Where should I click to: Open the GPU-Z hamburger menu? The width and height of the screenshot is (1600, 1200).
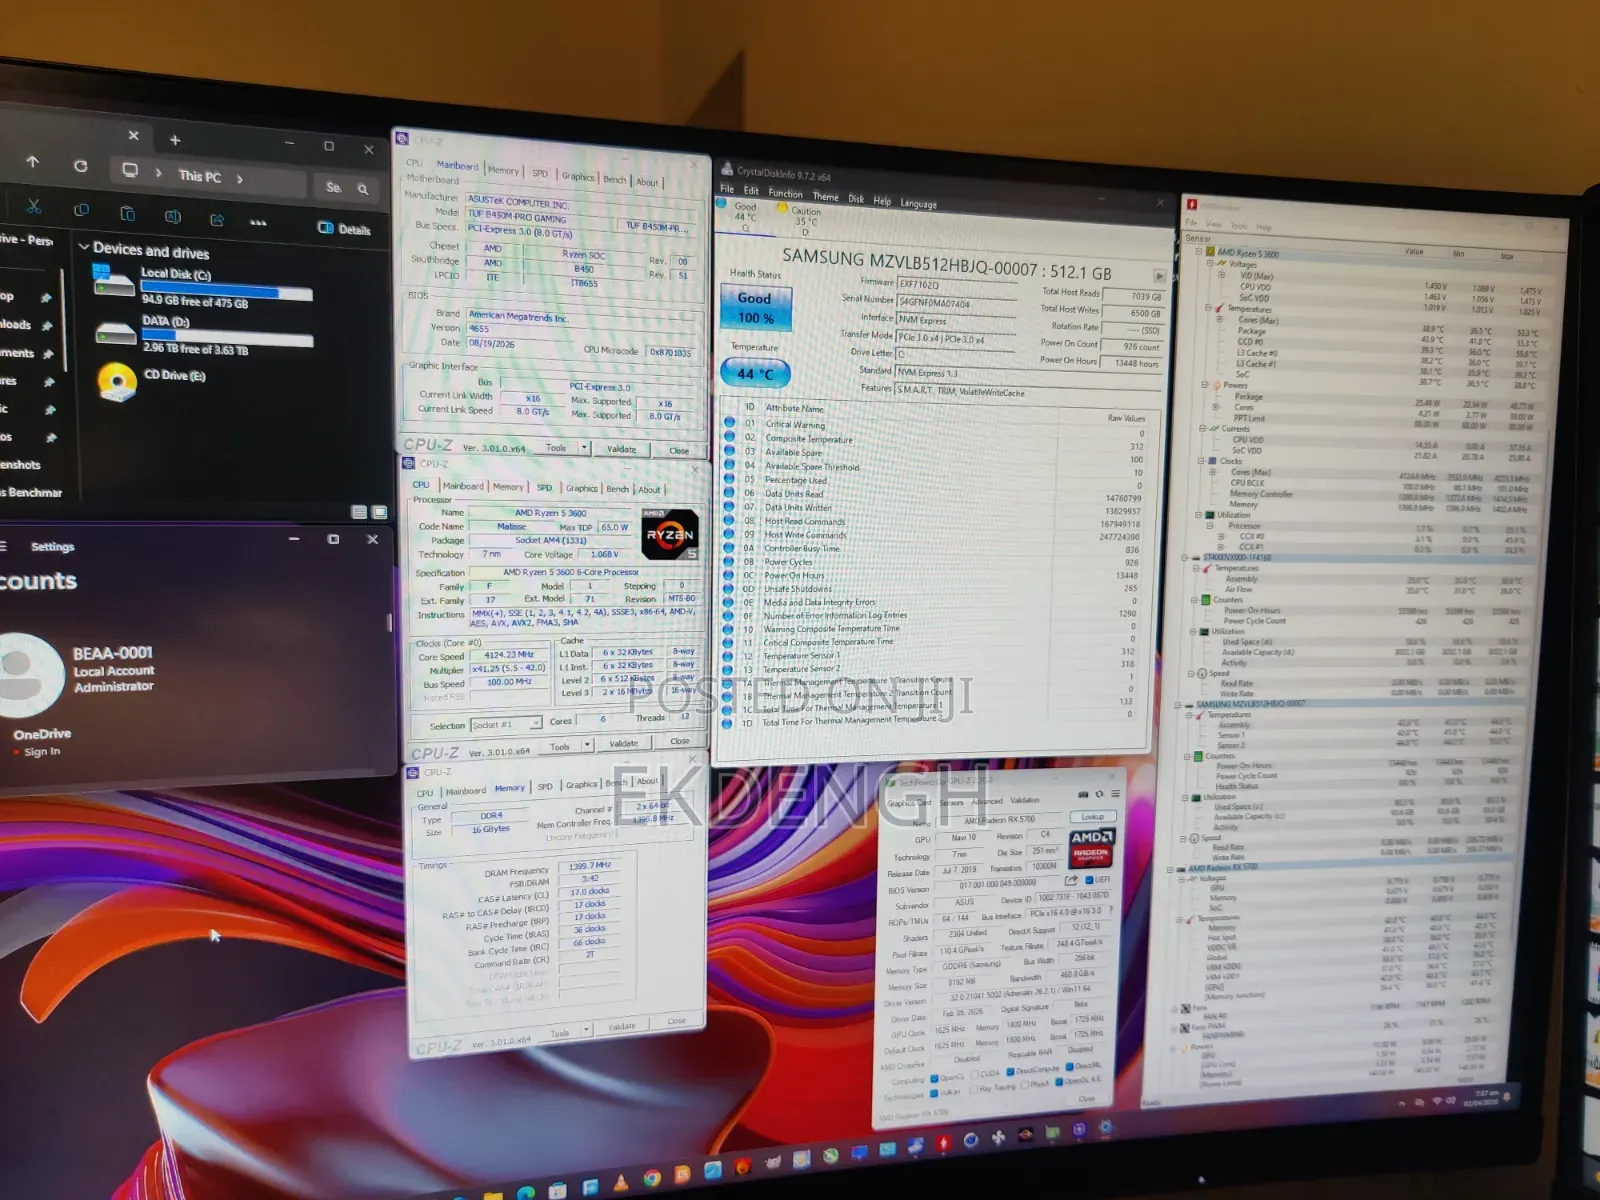[x=1115, y=793]
